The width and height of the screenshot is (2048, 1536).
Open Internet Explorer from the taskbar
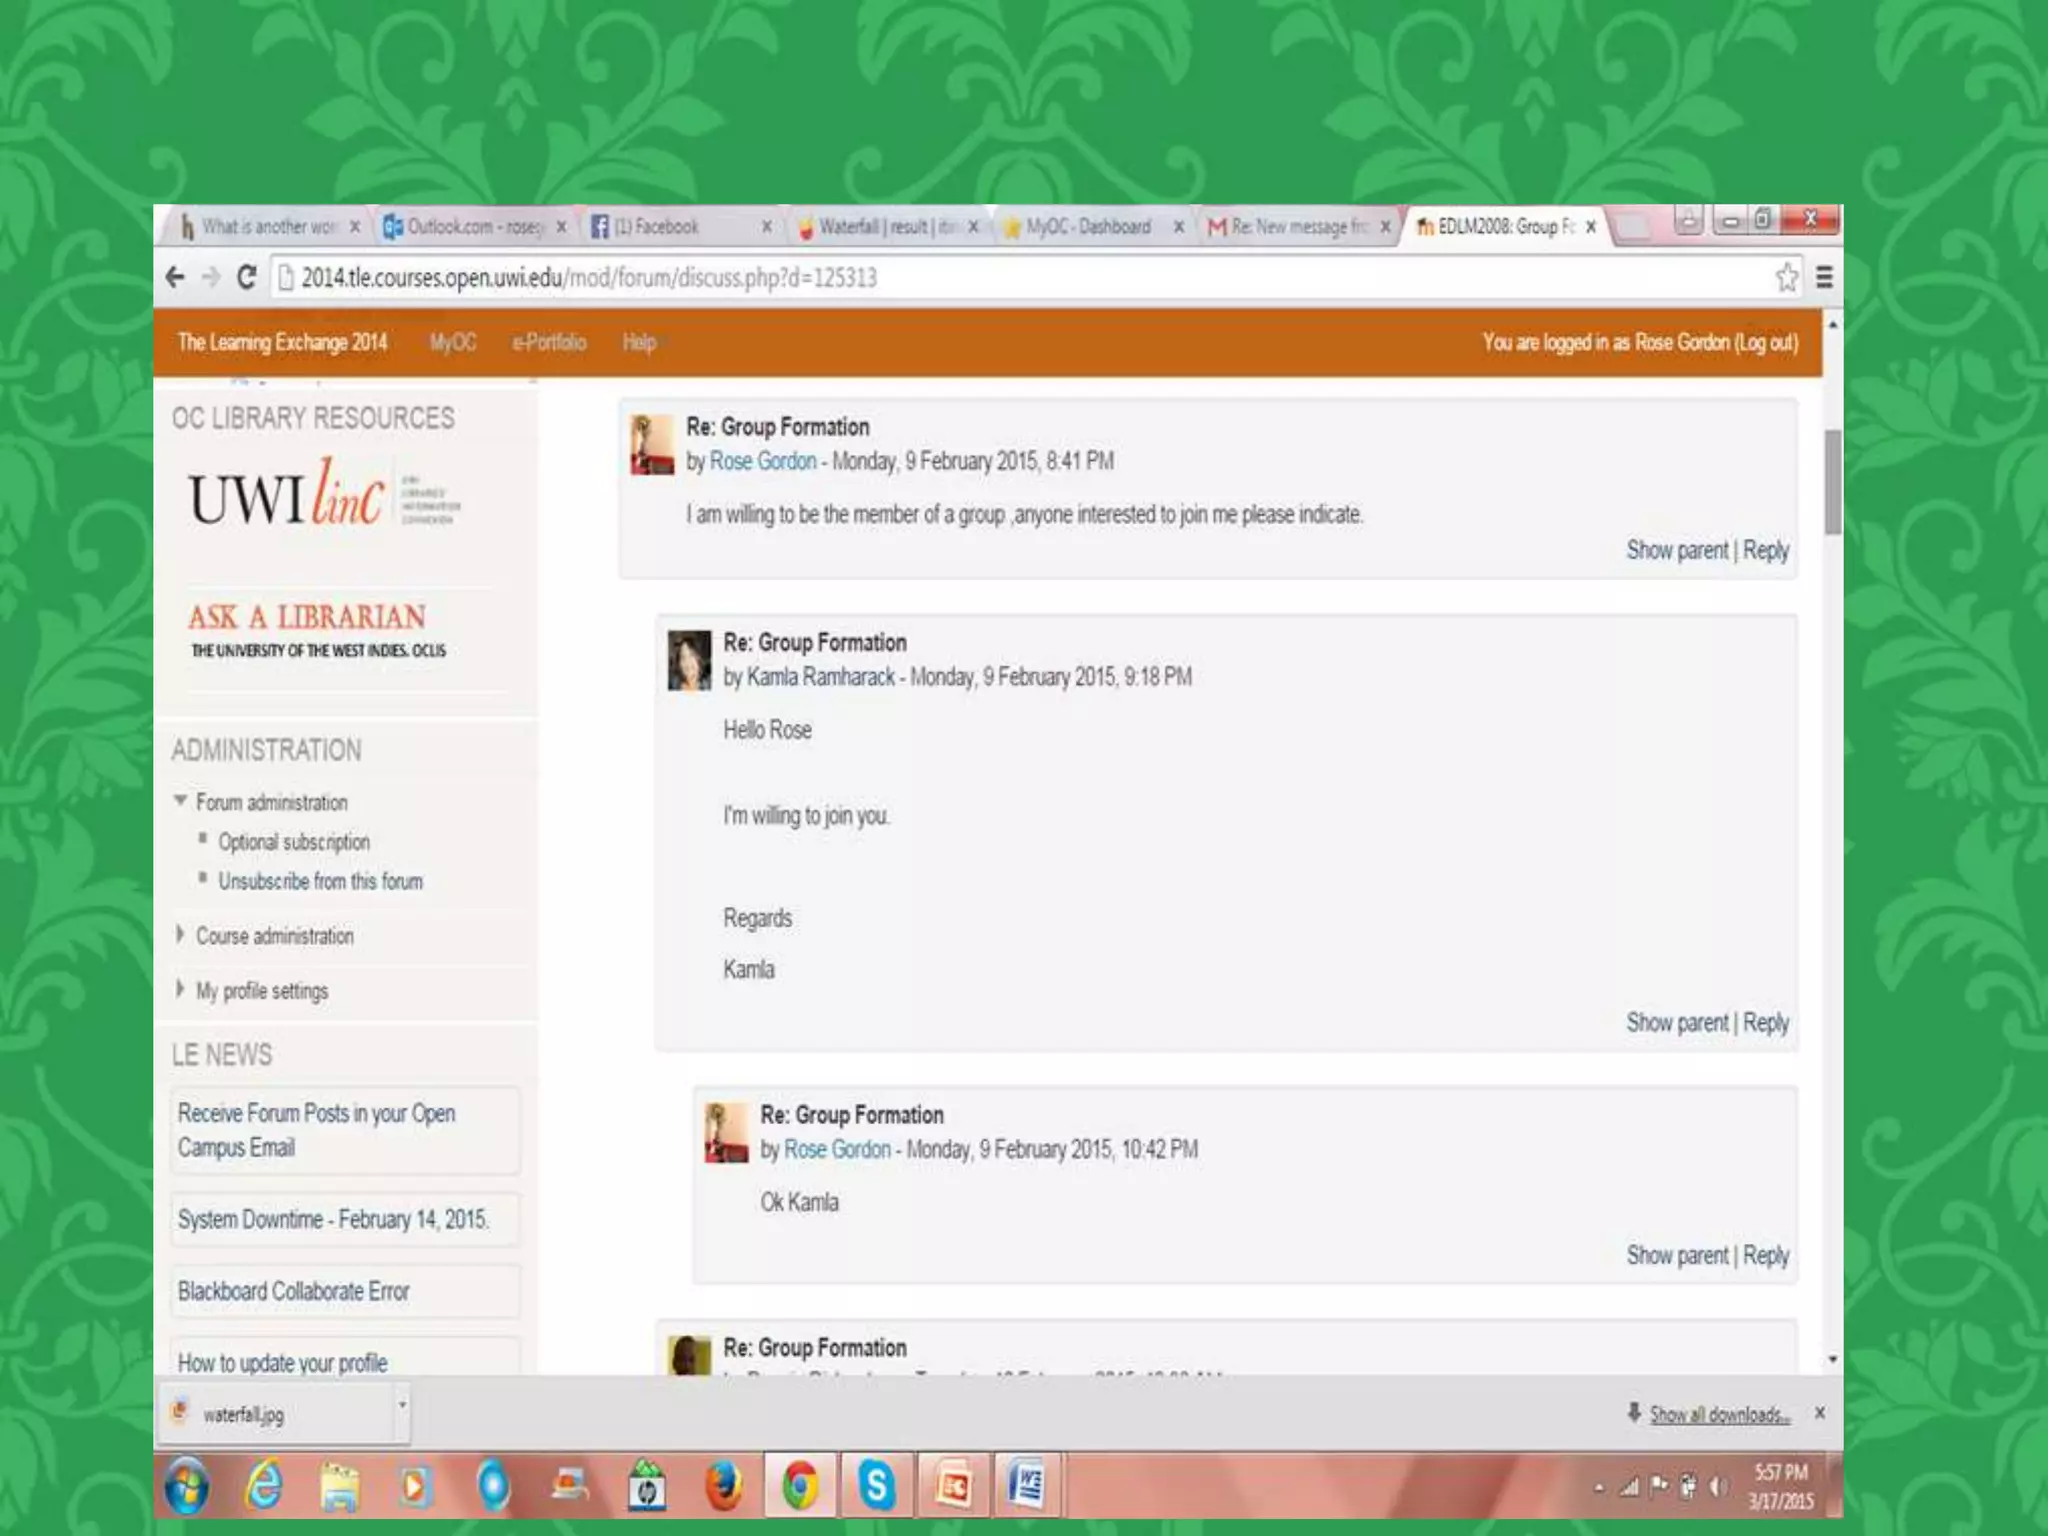point(264,1485)
